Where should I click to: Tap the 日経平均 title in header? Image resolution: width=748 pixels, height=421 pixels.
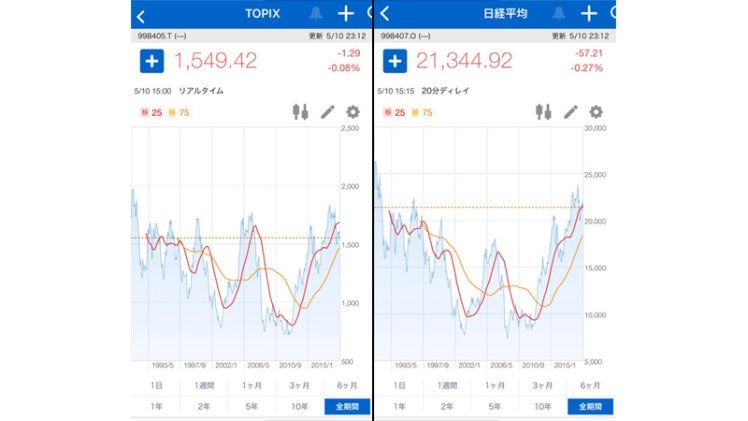(505, 13)
